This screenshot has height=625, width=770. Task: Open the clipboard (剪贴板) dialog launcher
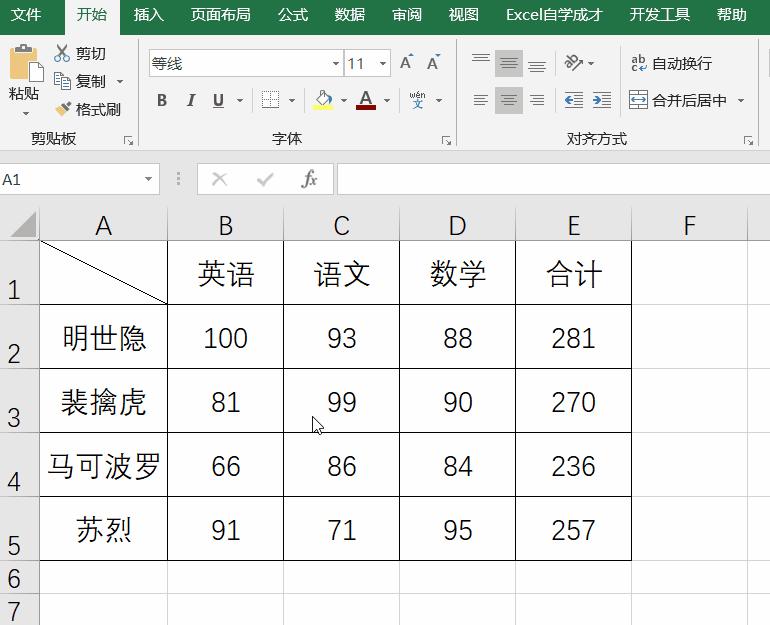point(129,141)
